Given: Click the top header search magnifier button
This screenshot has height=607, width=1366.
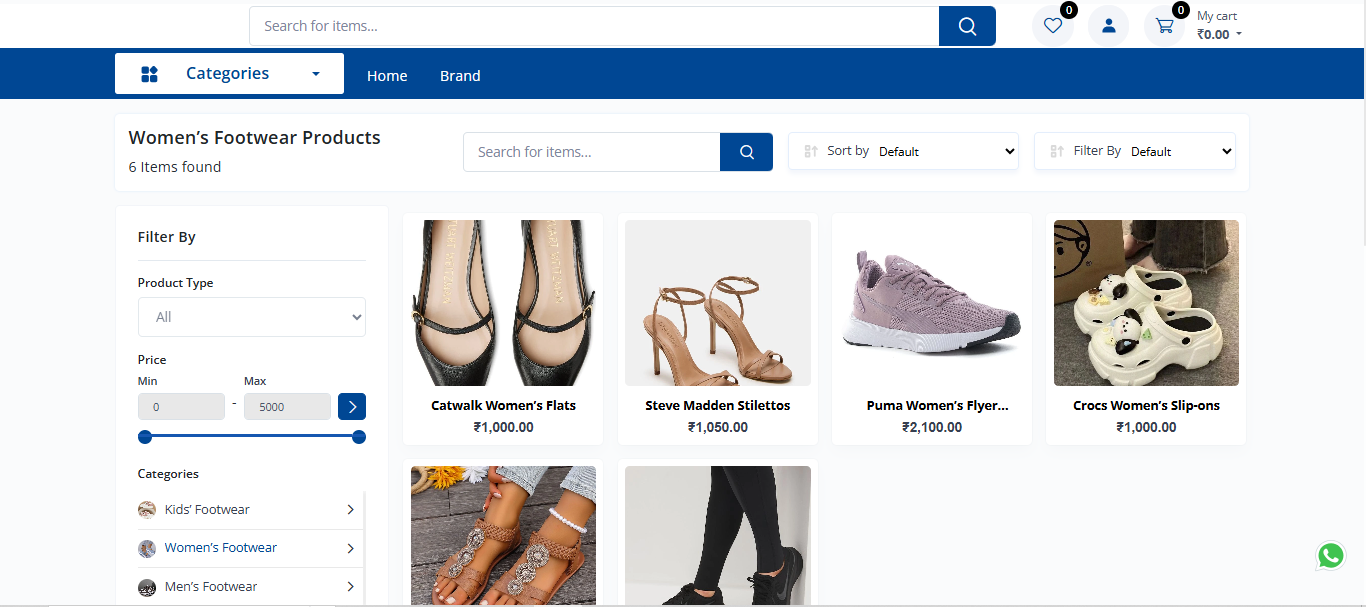Looking at the screenshot, I should pyautogui.click(x=967, y=26).
